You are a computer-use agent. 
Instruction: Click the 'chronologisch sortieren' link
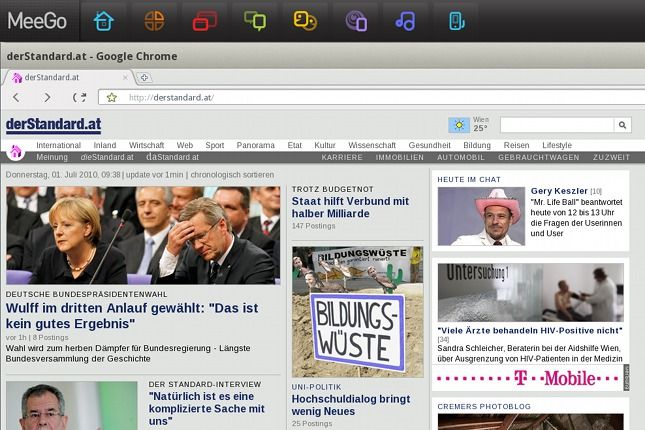click(x=234, y=174)
